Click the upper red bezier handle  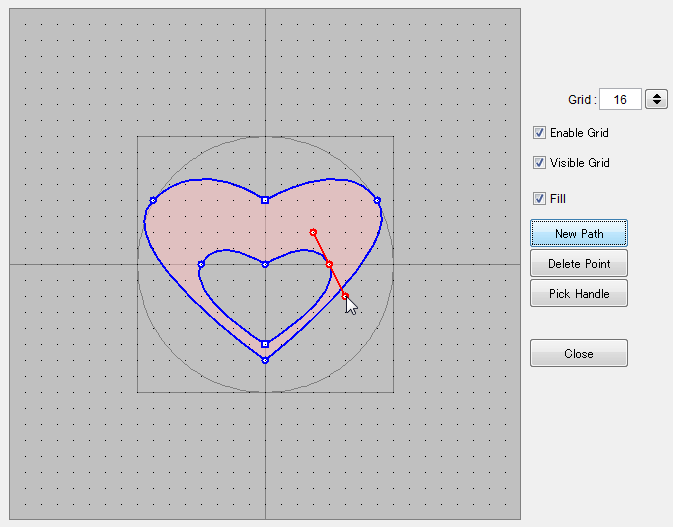point(313,232)
